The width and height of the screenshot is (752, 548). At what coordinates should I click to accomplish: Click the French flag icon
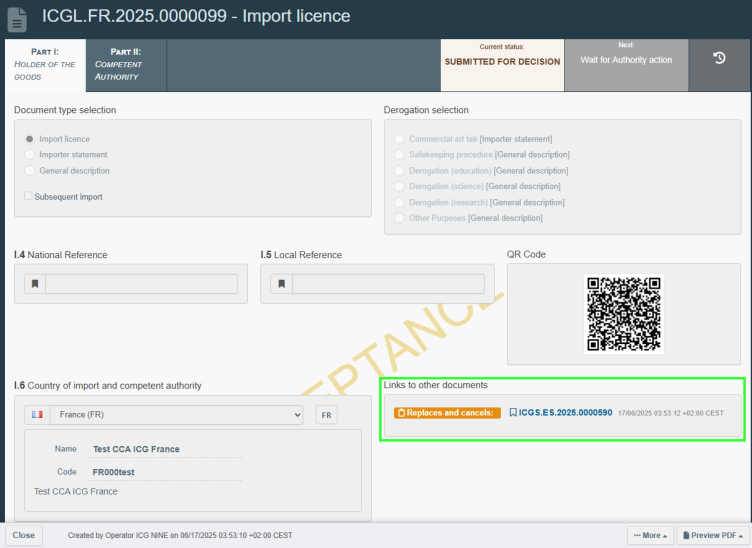38,415
